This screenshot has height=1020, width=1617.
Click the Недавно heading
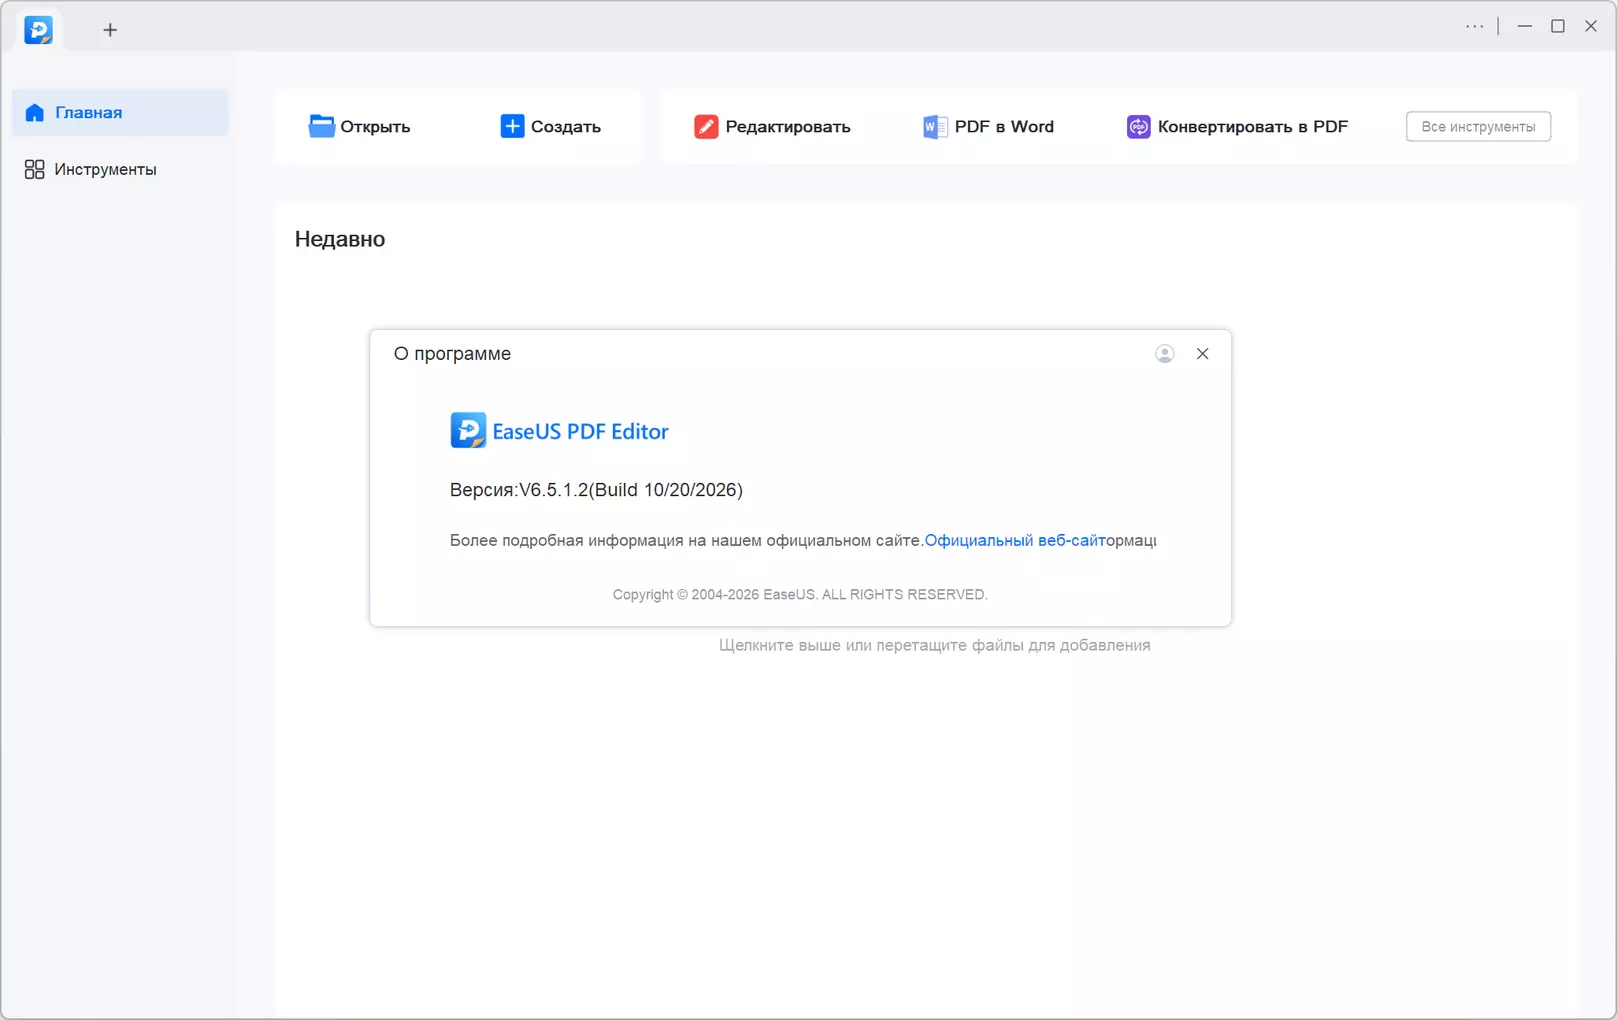[x=339, y=239]
